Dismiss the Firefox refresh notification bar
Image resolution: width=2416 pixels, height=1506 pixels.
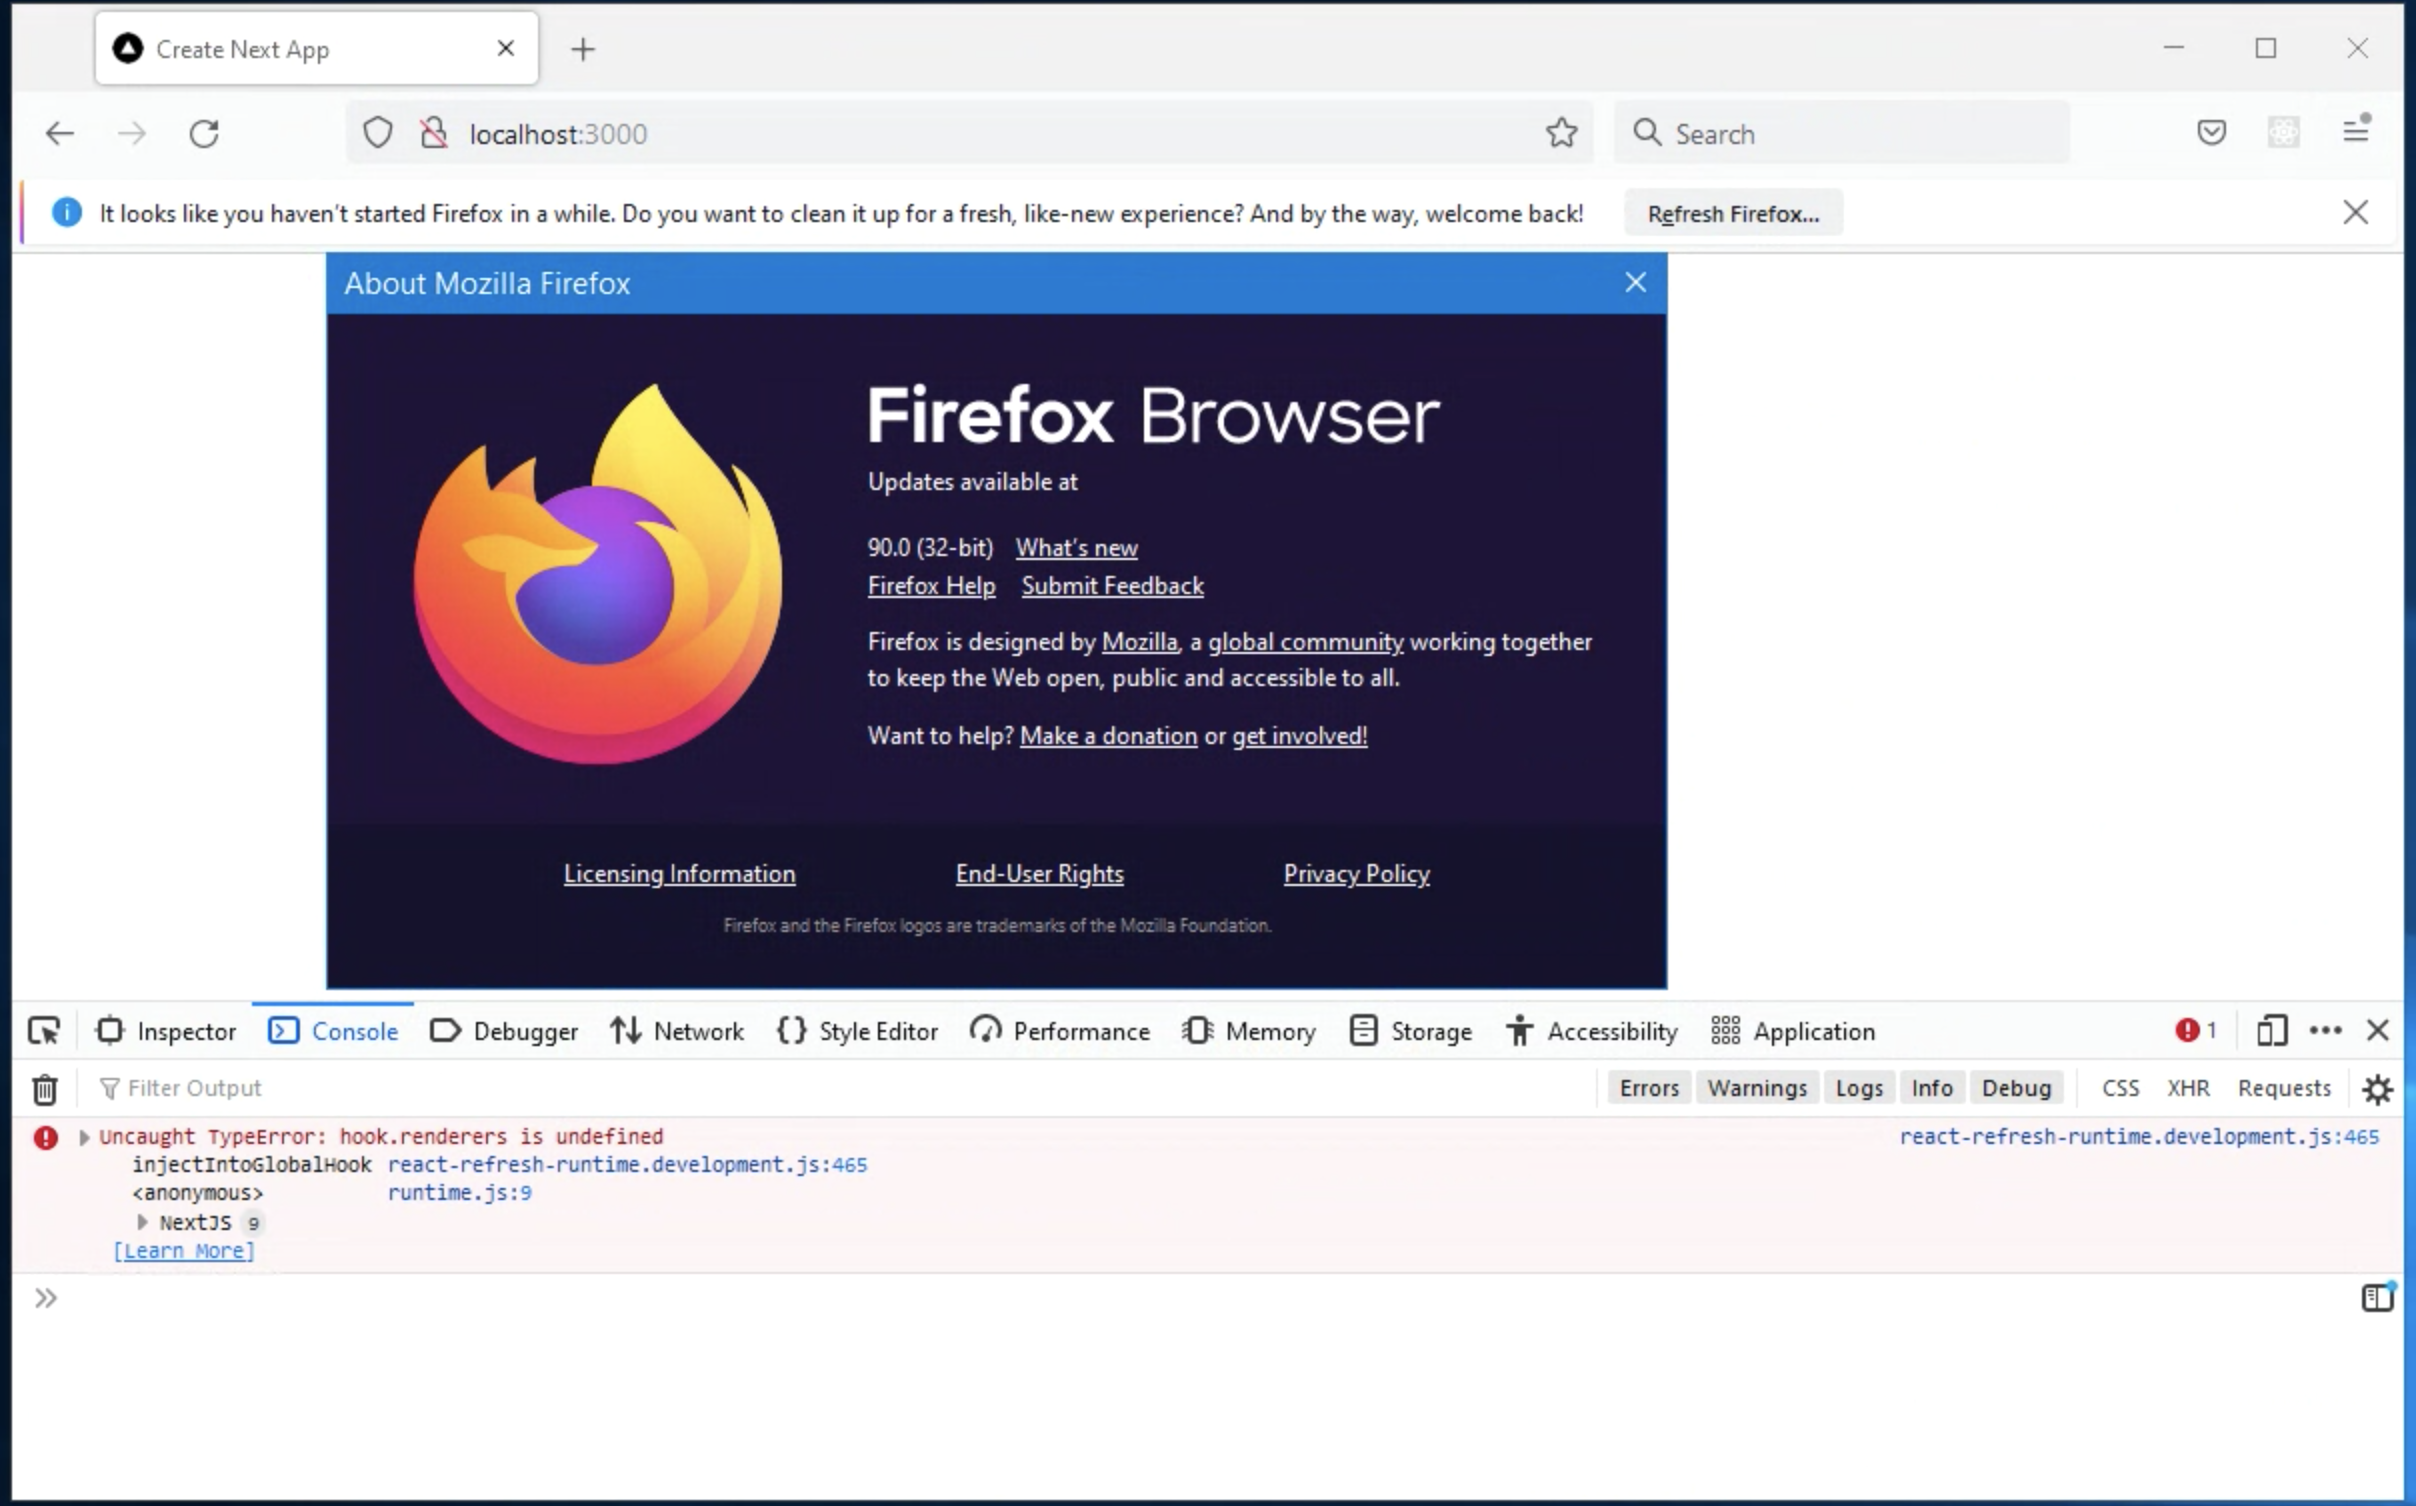(2355, 212)
